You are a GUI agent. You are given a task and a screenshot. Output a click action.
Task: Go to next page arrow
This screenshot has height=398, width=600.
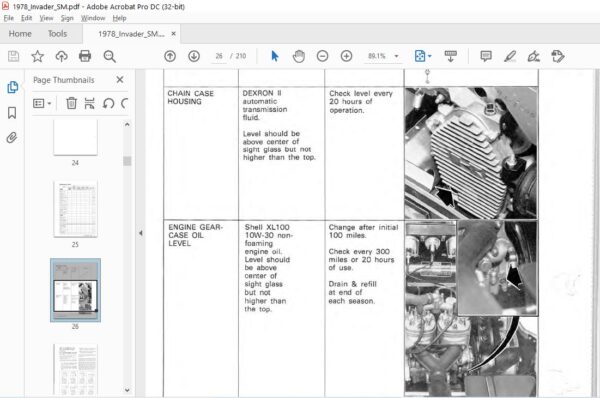pyautogui.click(x=194, y=56)
